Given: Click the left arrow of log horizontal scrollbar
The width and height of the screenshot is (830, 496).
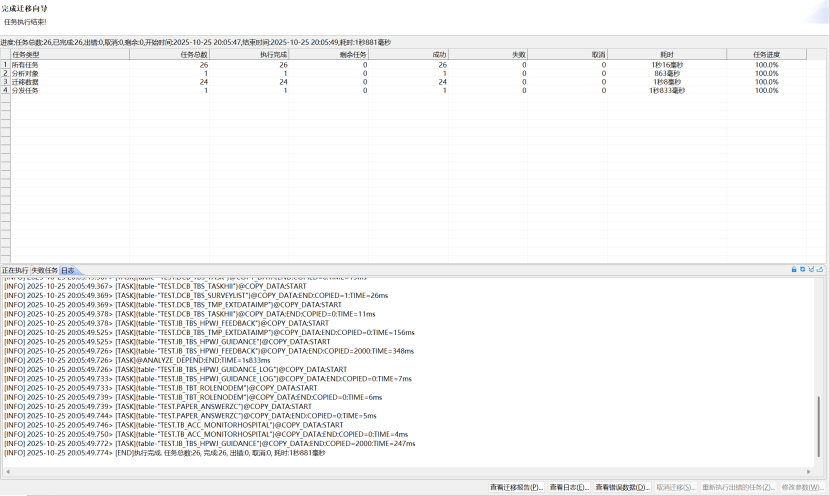Looking at the screenshot, I should pos(7,472).
